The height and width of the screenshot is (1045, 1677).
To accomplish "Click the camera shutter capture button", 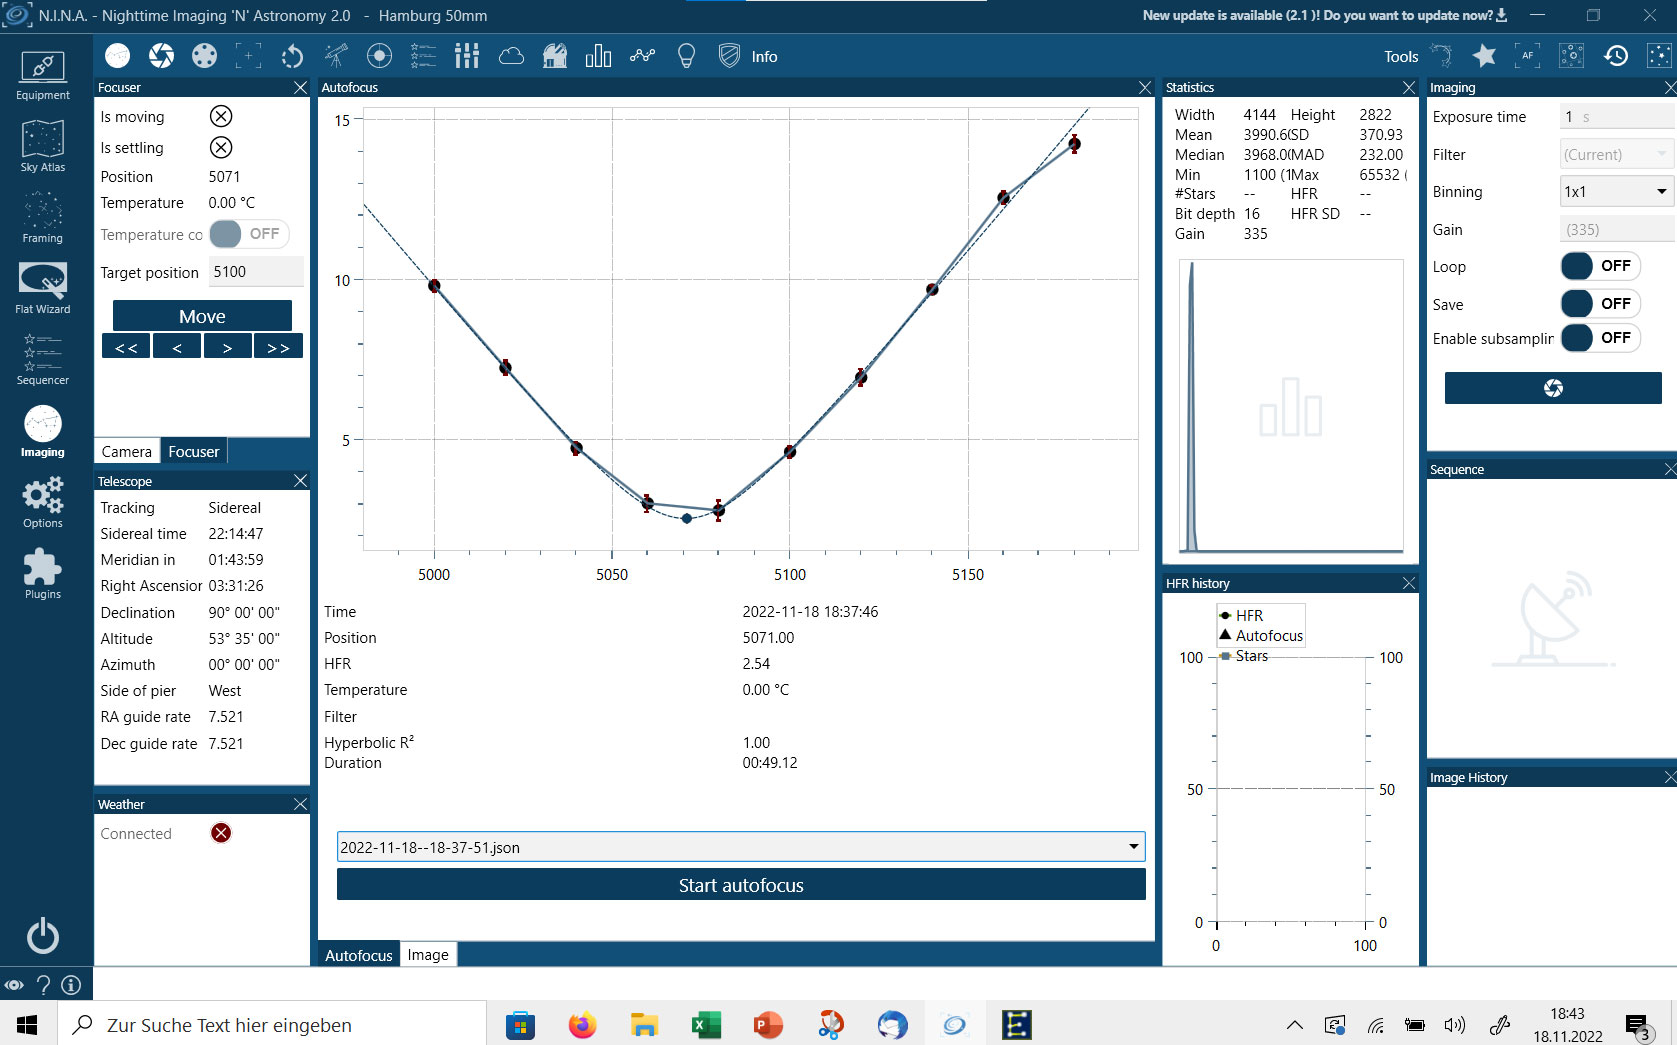I will click(1552, 388).
